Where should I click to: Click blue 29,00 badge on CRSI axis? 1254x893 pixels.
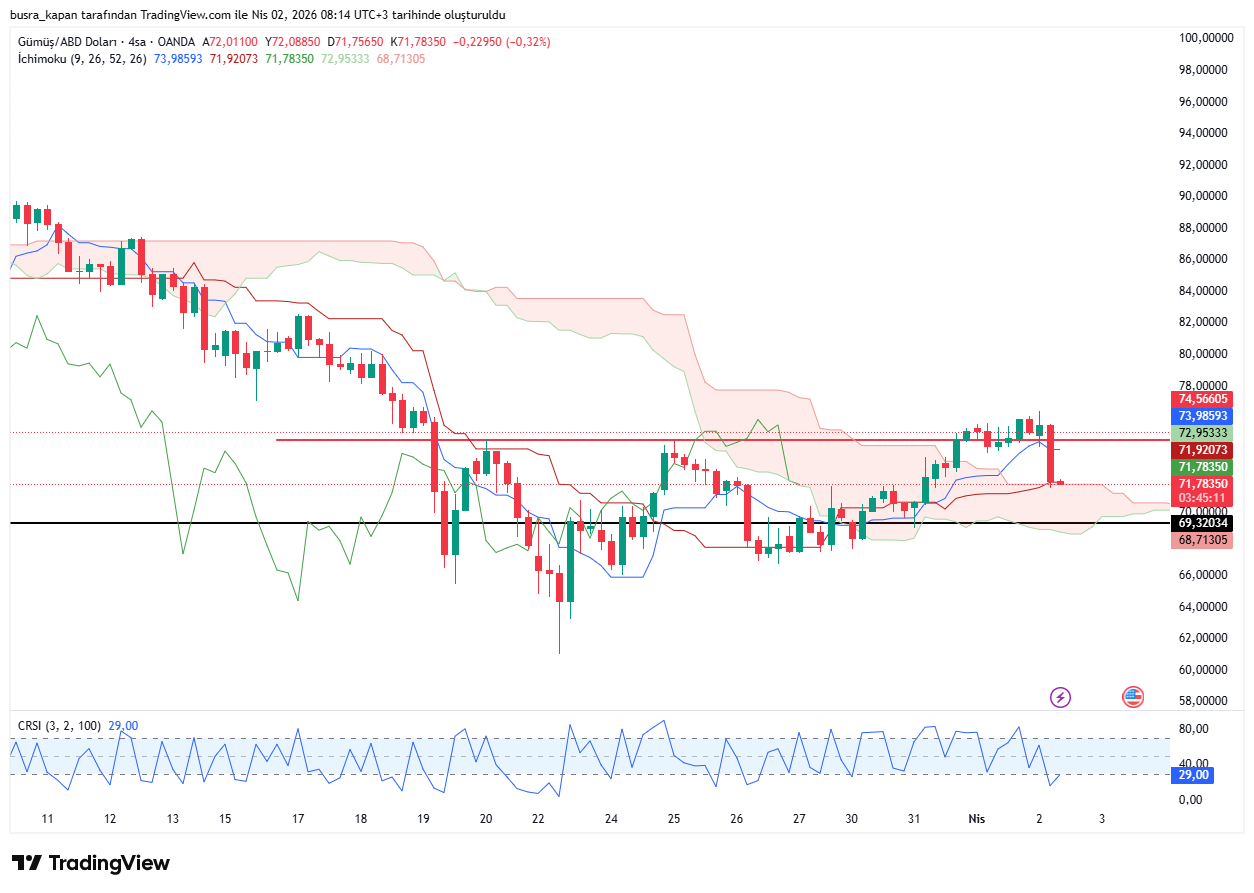(1195, 775)
